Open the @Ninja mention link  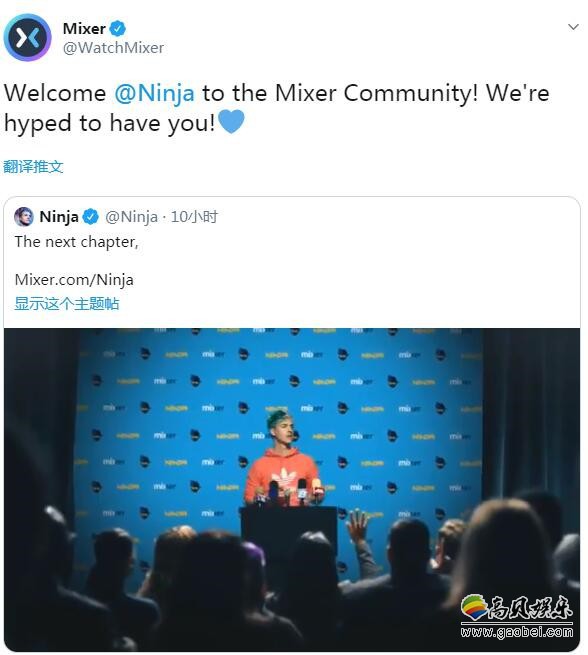(155, 93)
